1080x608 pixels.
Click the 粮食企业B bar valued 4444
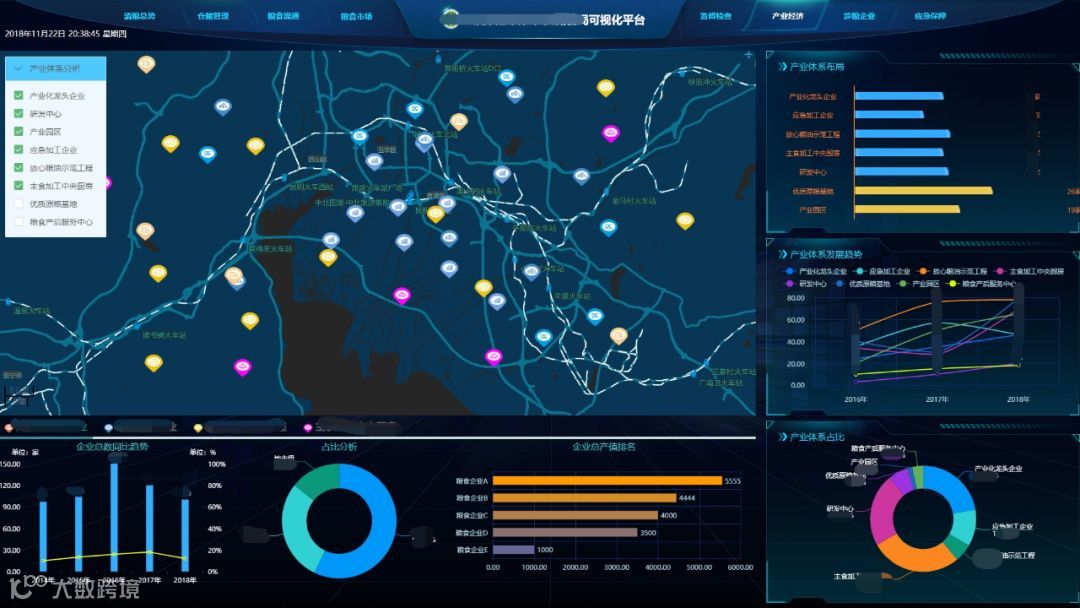point(585,498)
